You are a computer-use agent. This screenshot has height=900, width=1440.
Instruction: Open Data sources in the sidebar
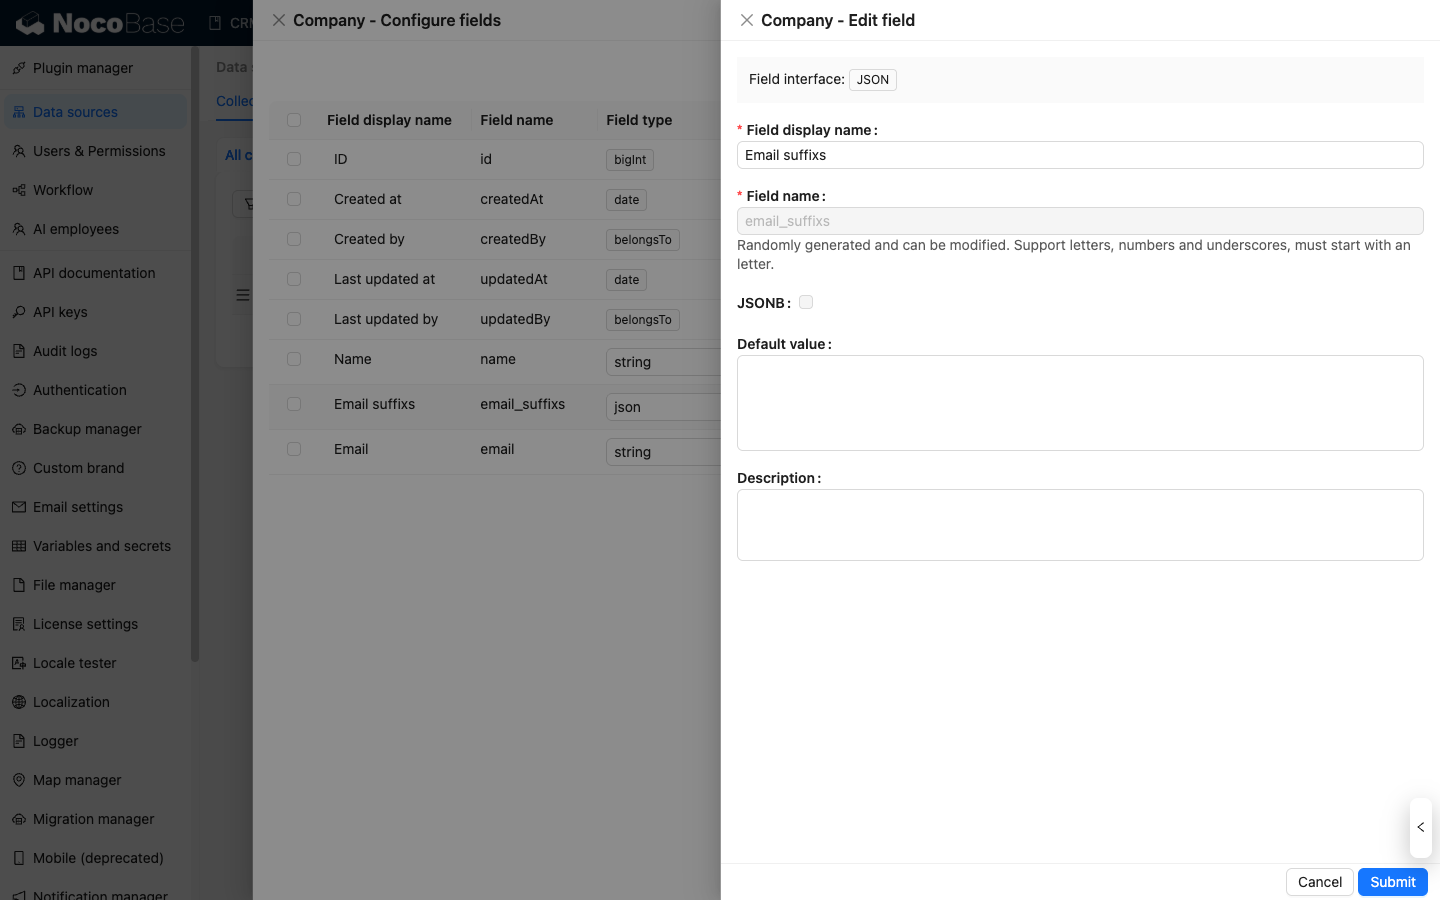75,112
